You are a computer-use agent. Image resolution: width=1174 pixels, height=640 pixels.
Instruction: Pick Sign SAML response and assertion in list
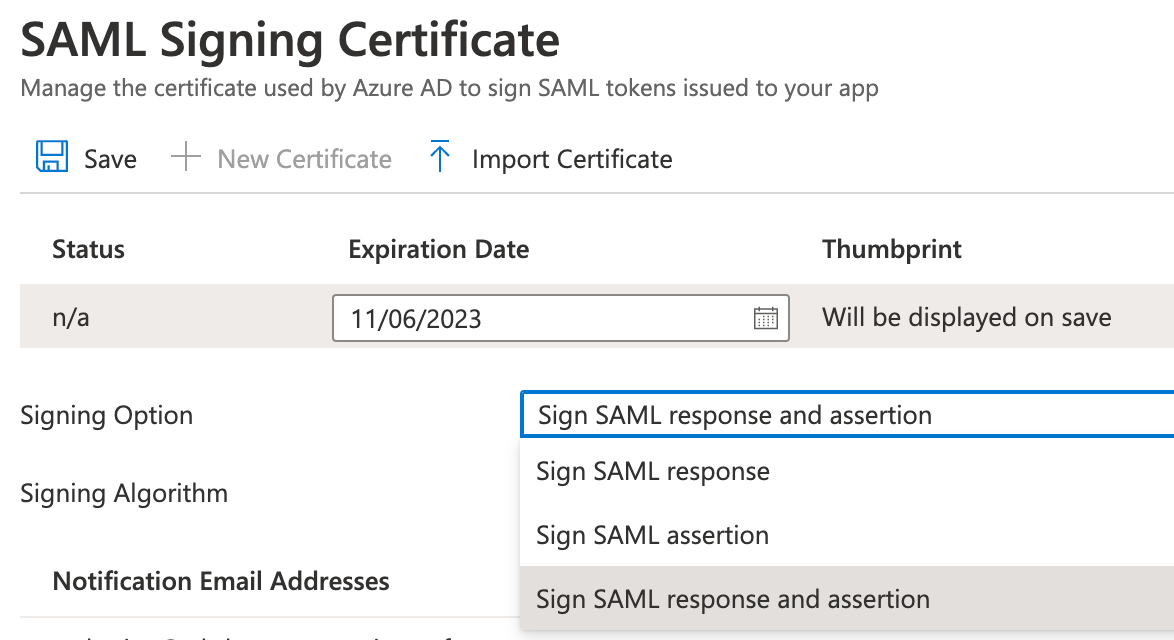[x=733, y=599]
